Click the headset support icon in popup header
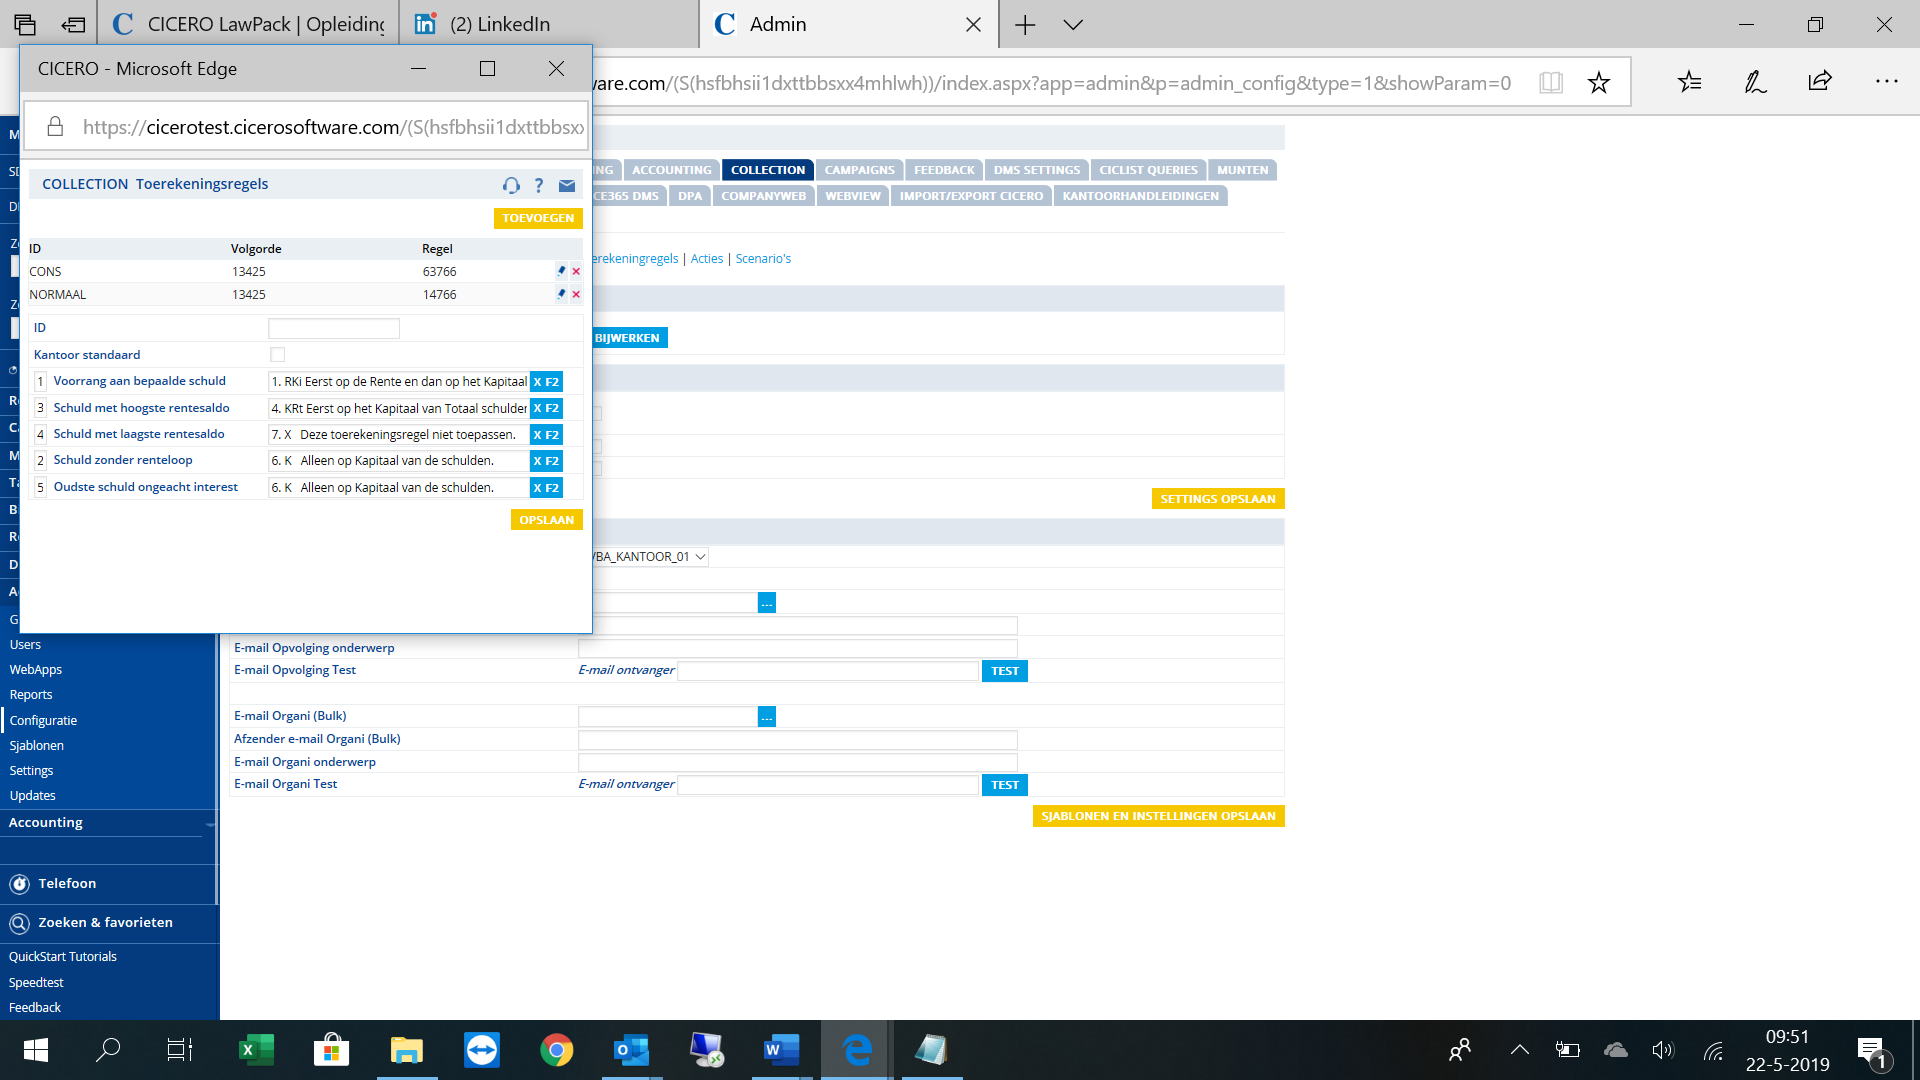Image resolution: width=1920 pixels, height=1080 pixels. pos(511,185)
